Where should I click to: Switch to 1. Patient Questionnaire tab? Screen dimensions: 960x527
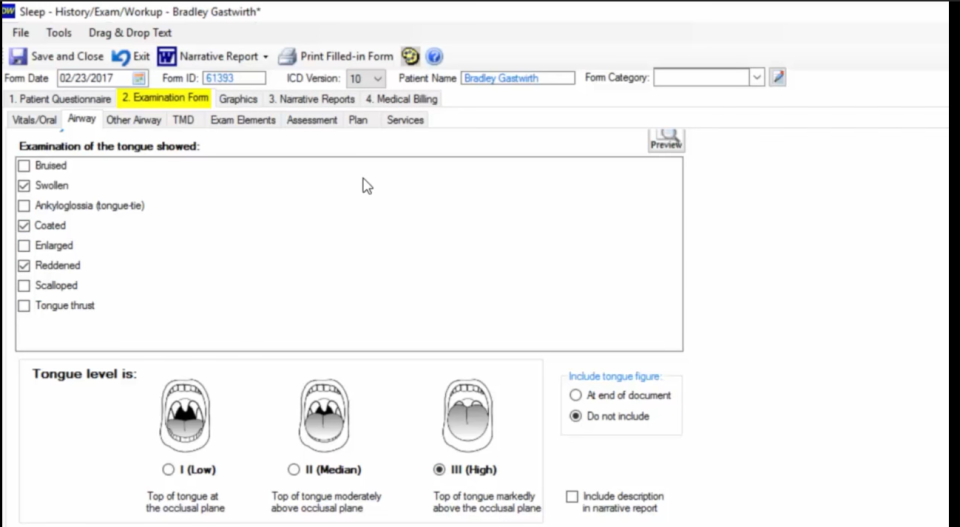click(x=60, y=99)
